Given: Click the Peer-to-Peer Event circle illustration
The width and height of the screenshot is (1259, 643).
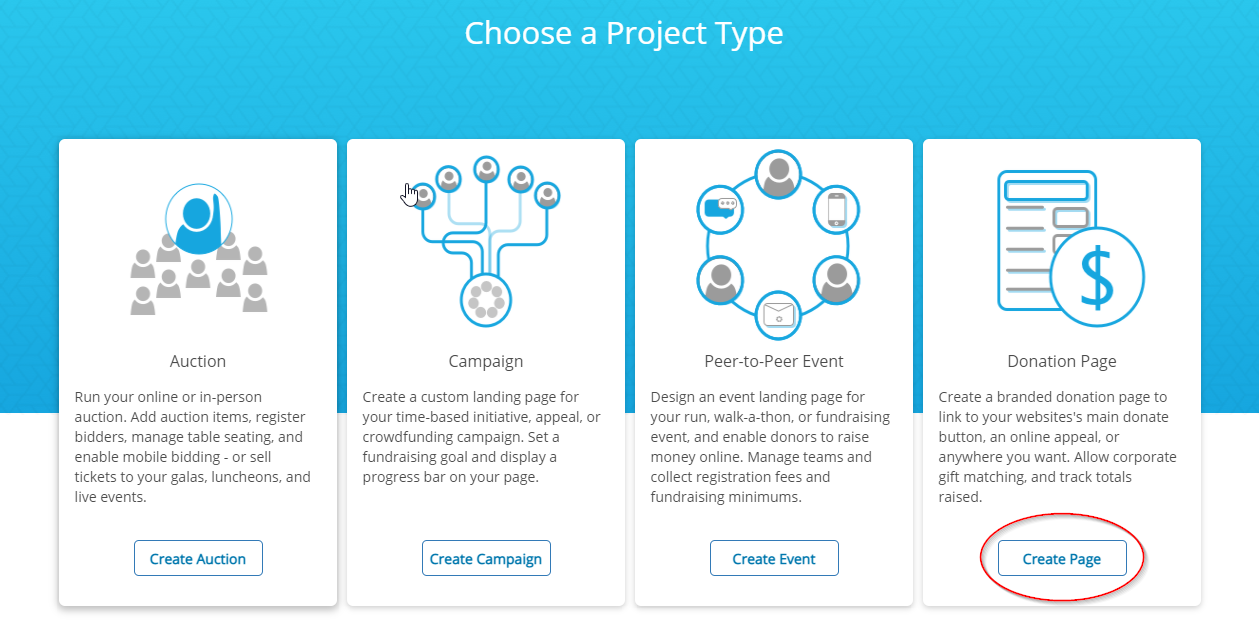Looking at the screenshot, I should point(774,240).
